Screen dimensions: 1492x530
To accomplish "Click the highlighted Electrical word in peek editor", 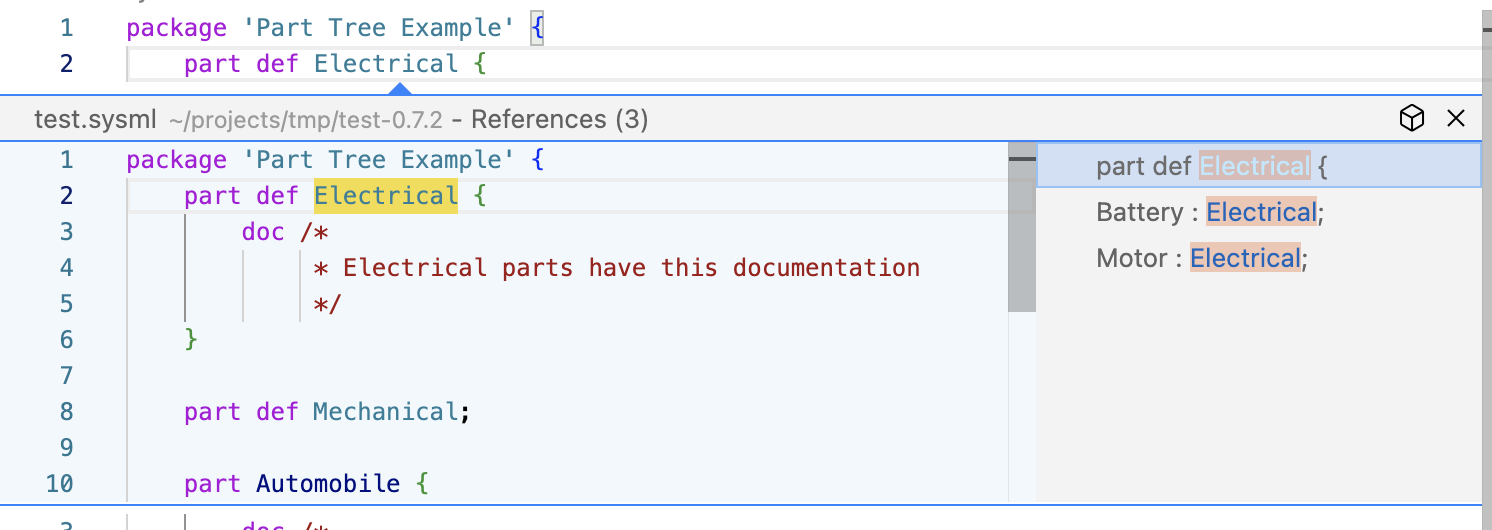I will point(386,196).
